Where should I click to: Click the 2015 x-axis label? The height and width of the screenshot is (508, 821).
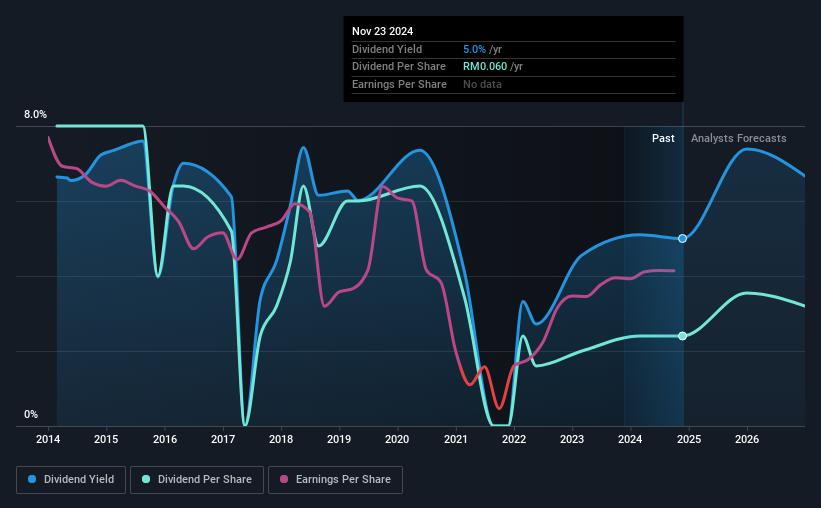coord(106,439)
